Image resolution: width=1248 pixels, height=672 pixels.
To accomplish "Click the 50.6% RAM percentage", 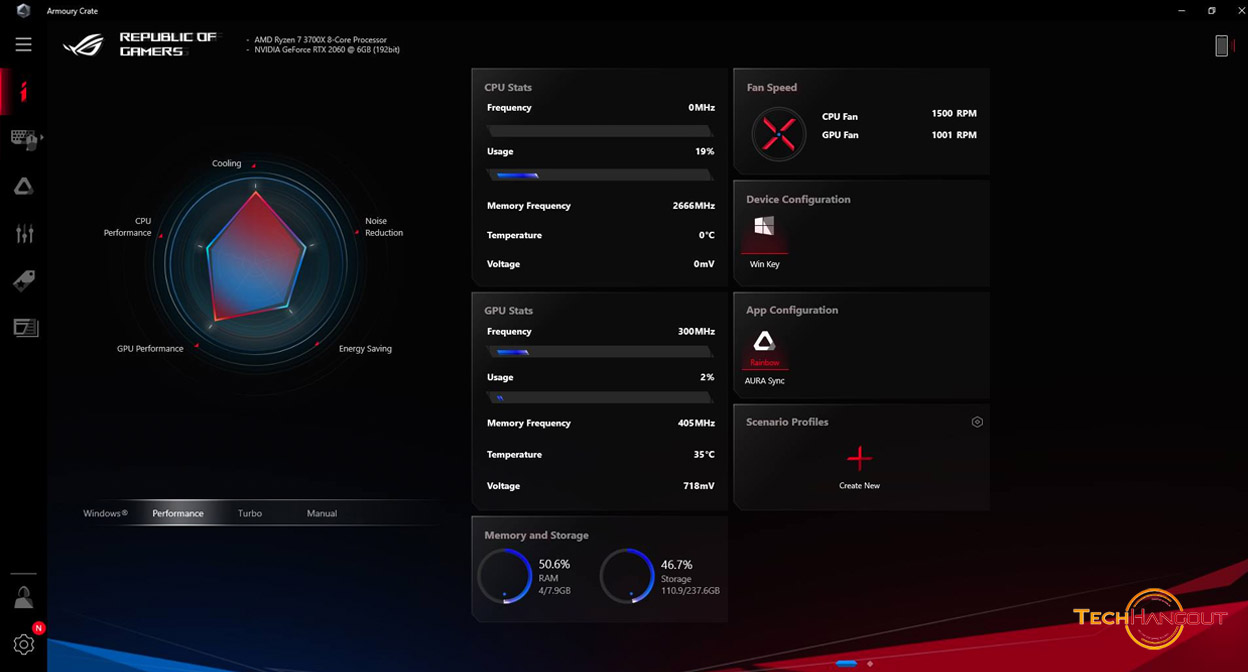I will (554, 565).
